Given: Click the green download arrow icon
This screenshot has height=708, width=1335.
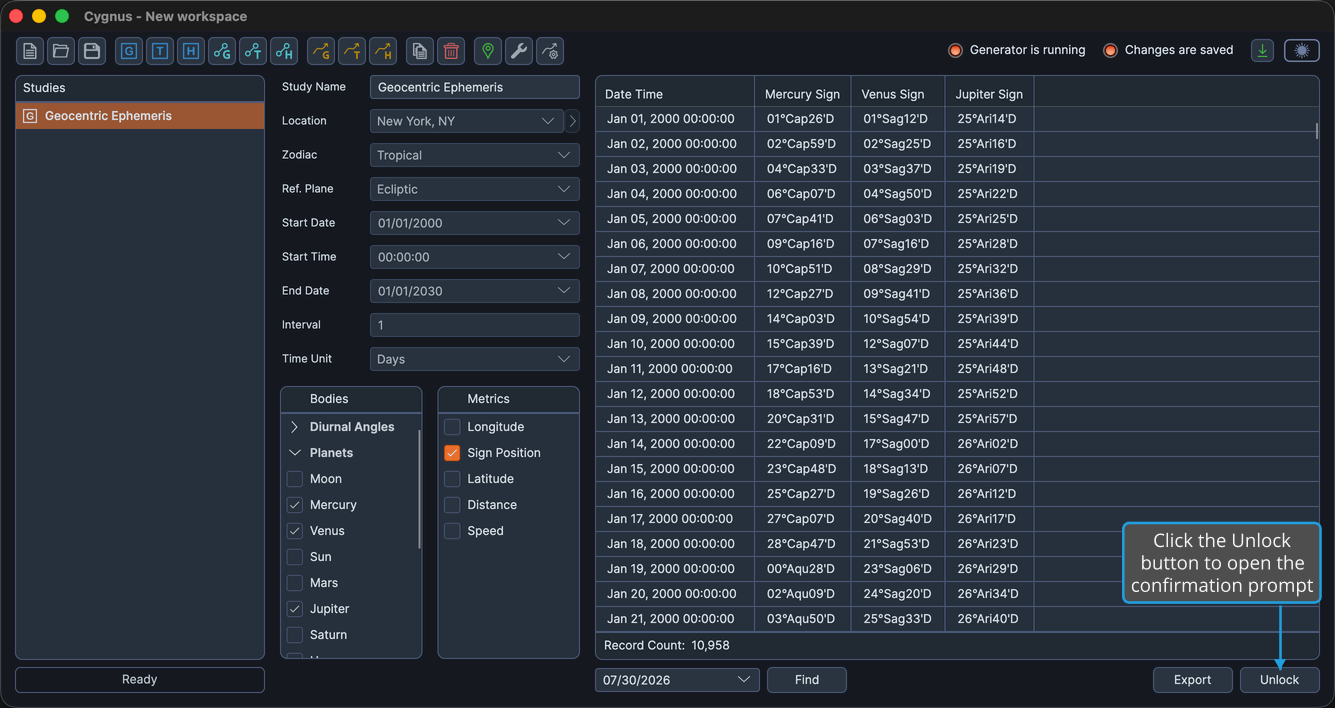Looking at the screenshot, I should pyautogui.click(x=1263, y=50).
